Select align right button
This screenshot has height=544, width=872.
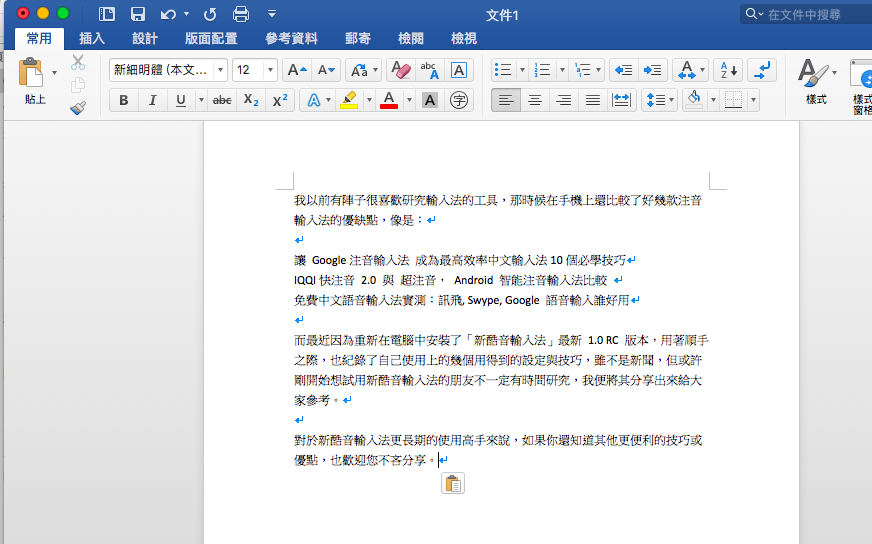coord(564,100)
